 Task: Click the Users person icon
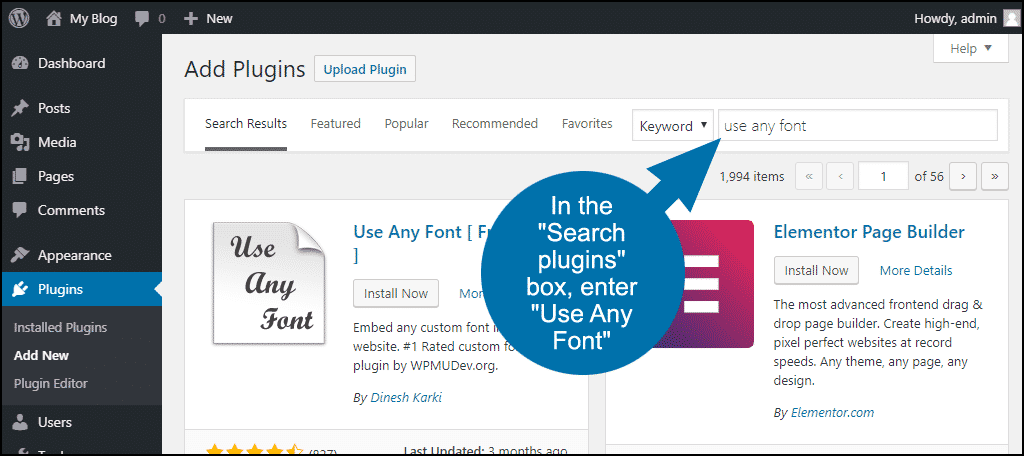[20, 422]
